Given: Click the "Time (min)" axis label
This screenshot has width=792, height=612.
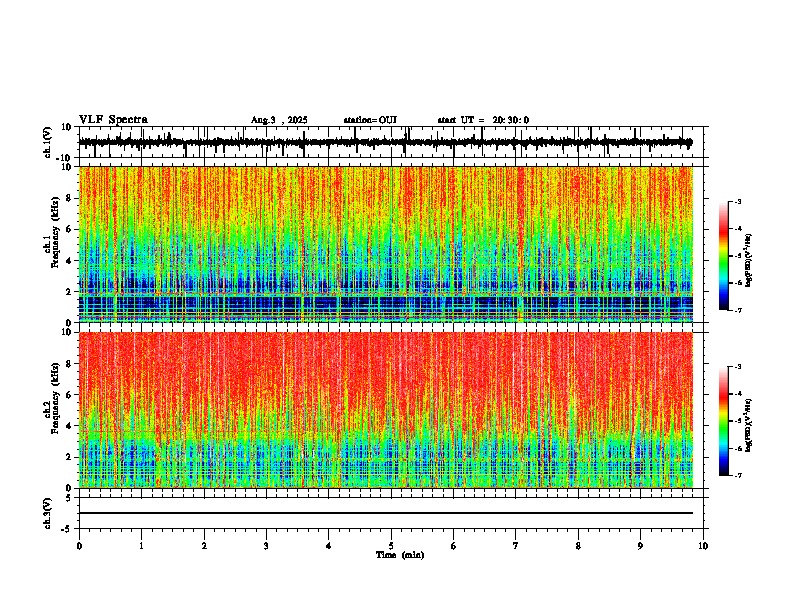Looking at the screenshot, I should click(400, 555).
